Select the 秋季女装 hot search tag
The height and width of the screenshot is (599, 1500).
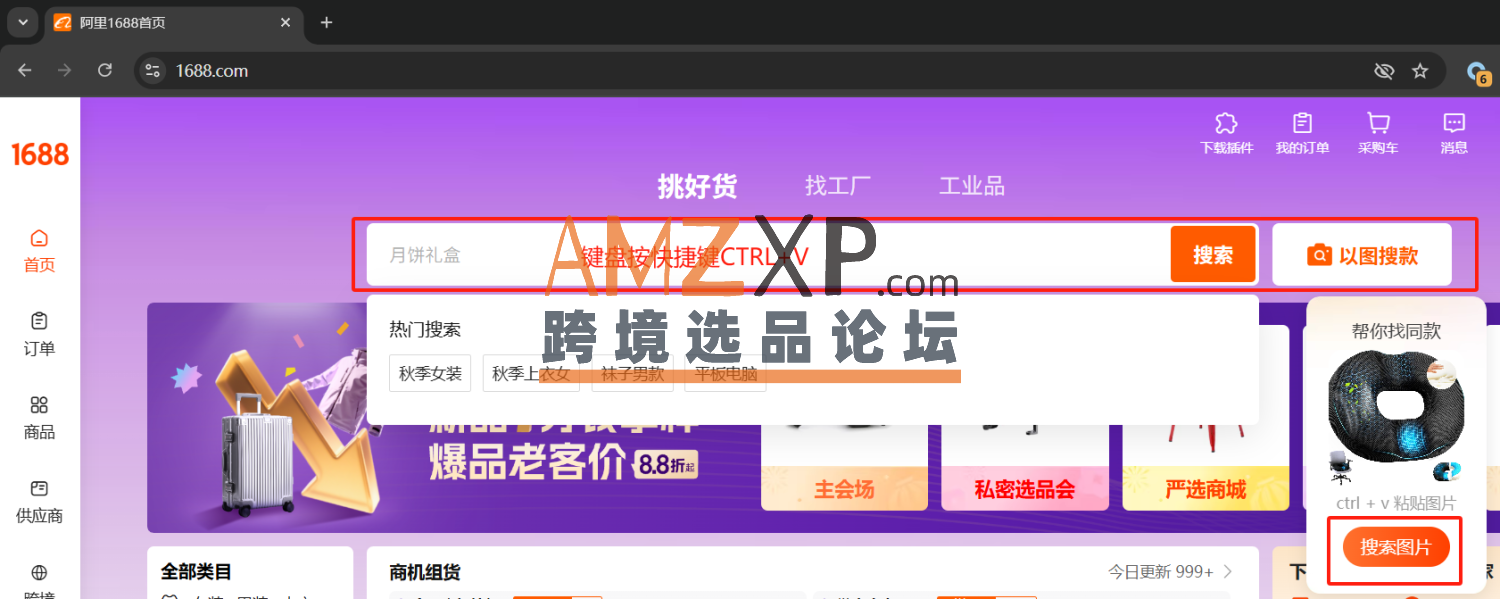tap(430, 374)
